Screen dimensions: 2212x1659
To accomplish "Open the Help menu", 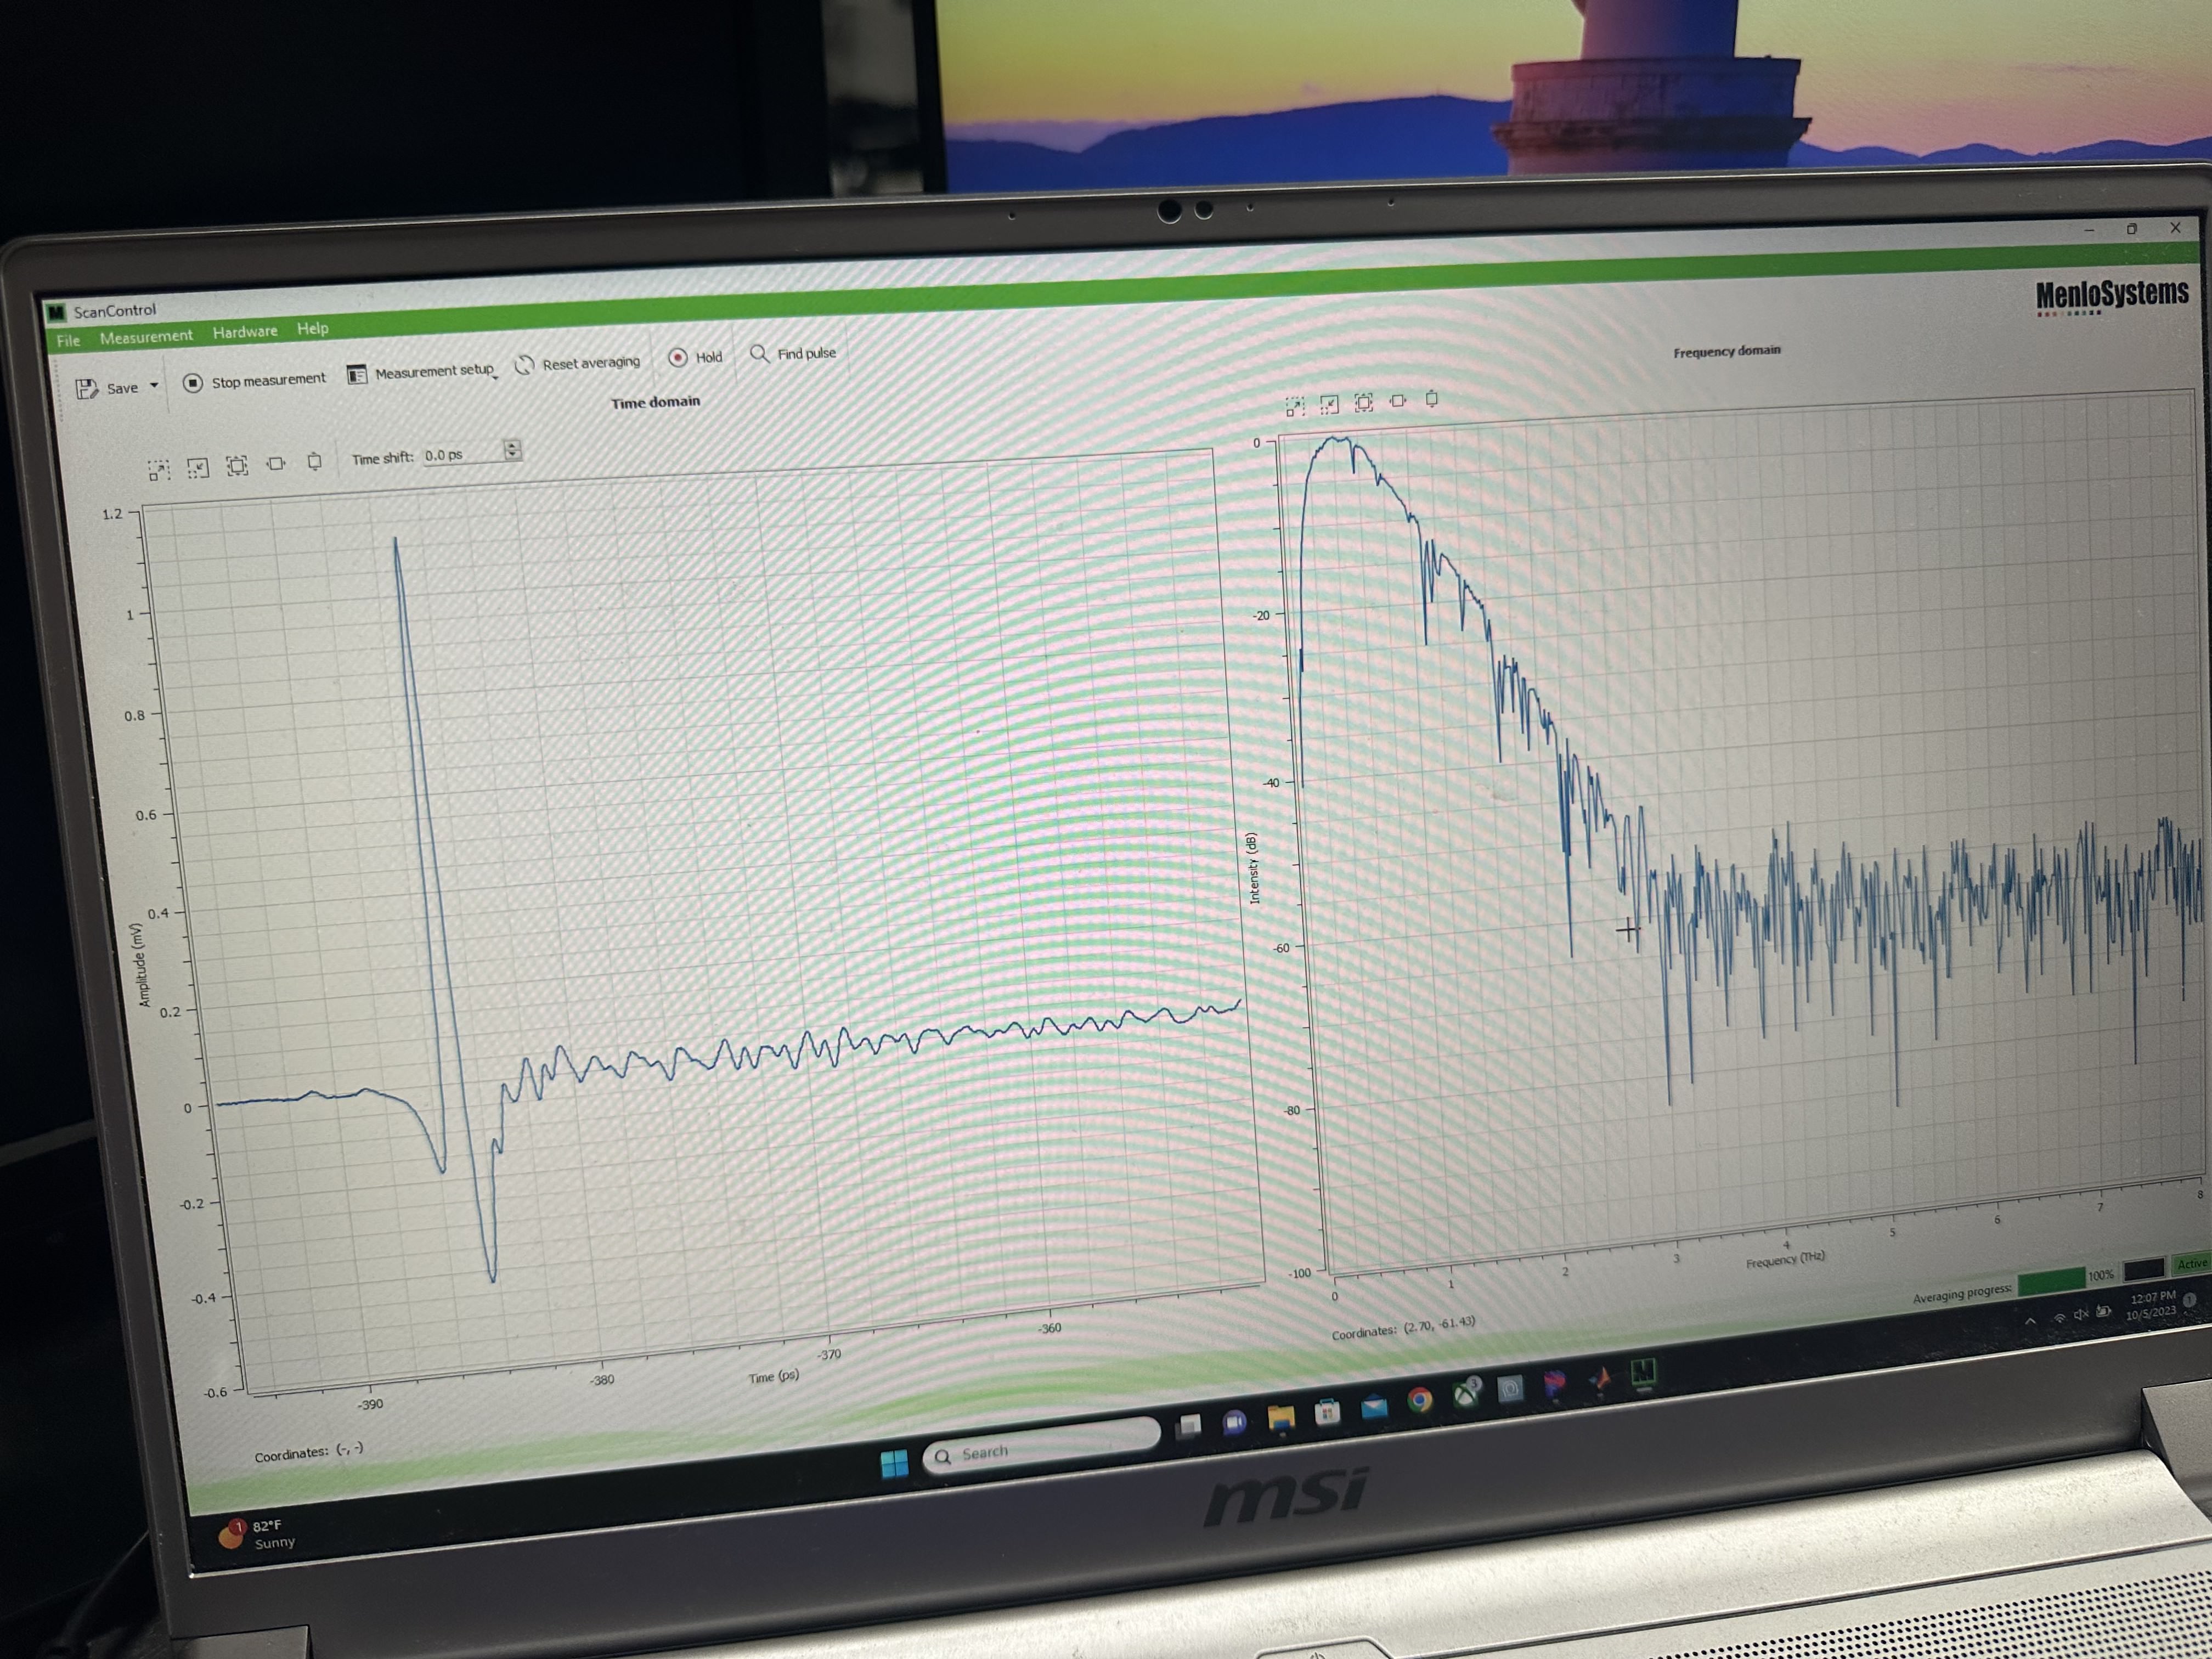I will coord(312,328).
